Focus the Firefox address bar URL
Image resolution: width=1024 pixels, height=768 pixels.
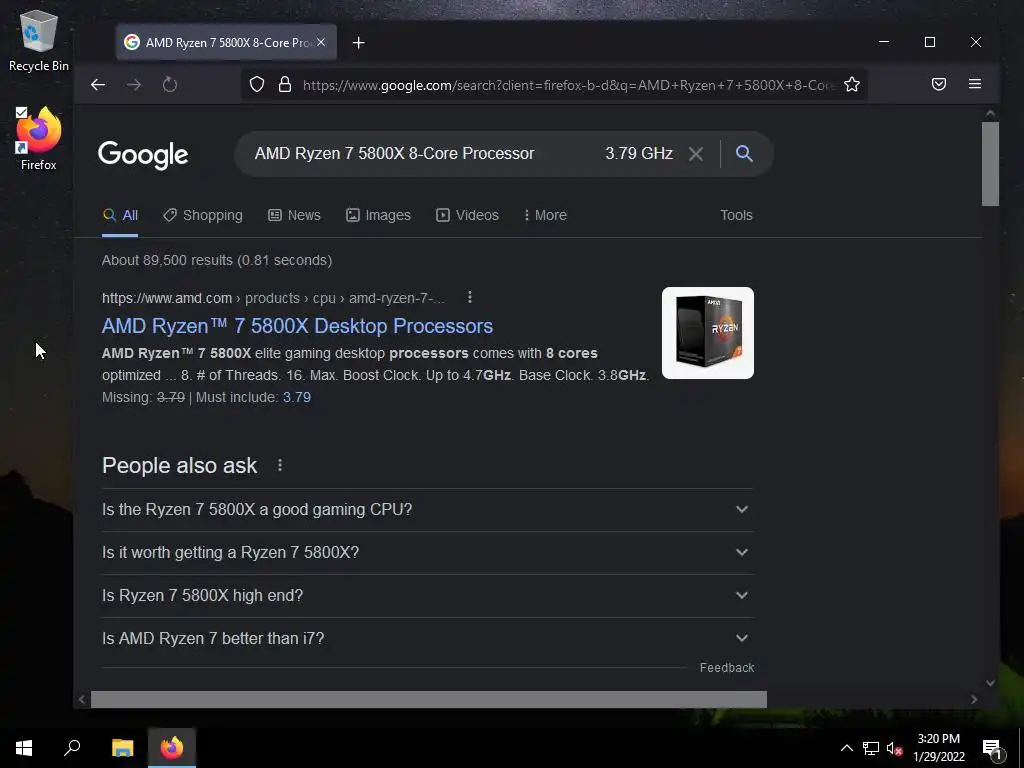(x=568, y=85)
